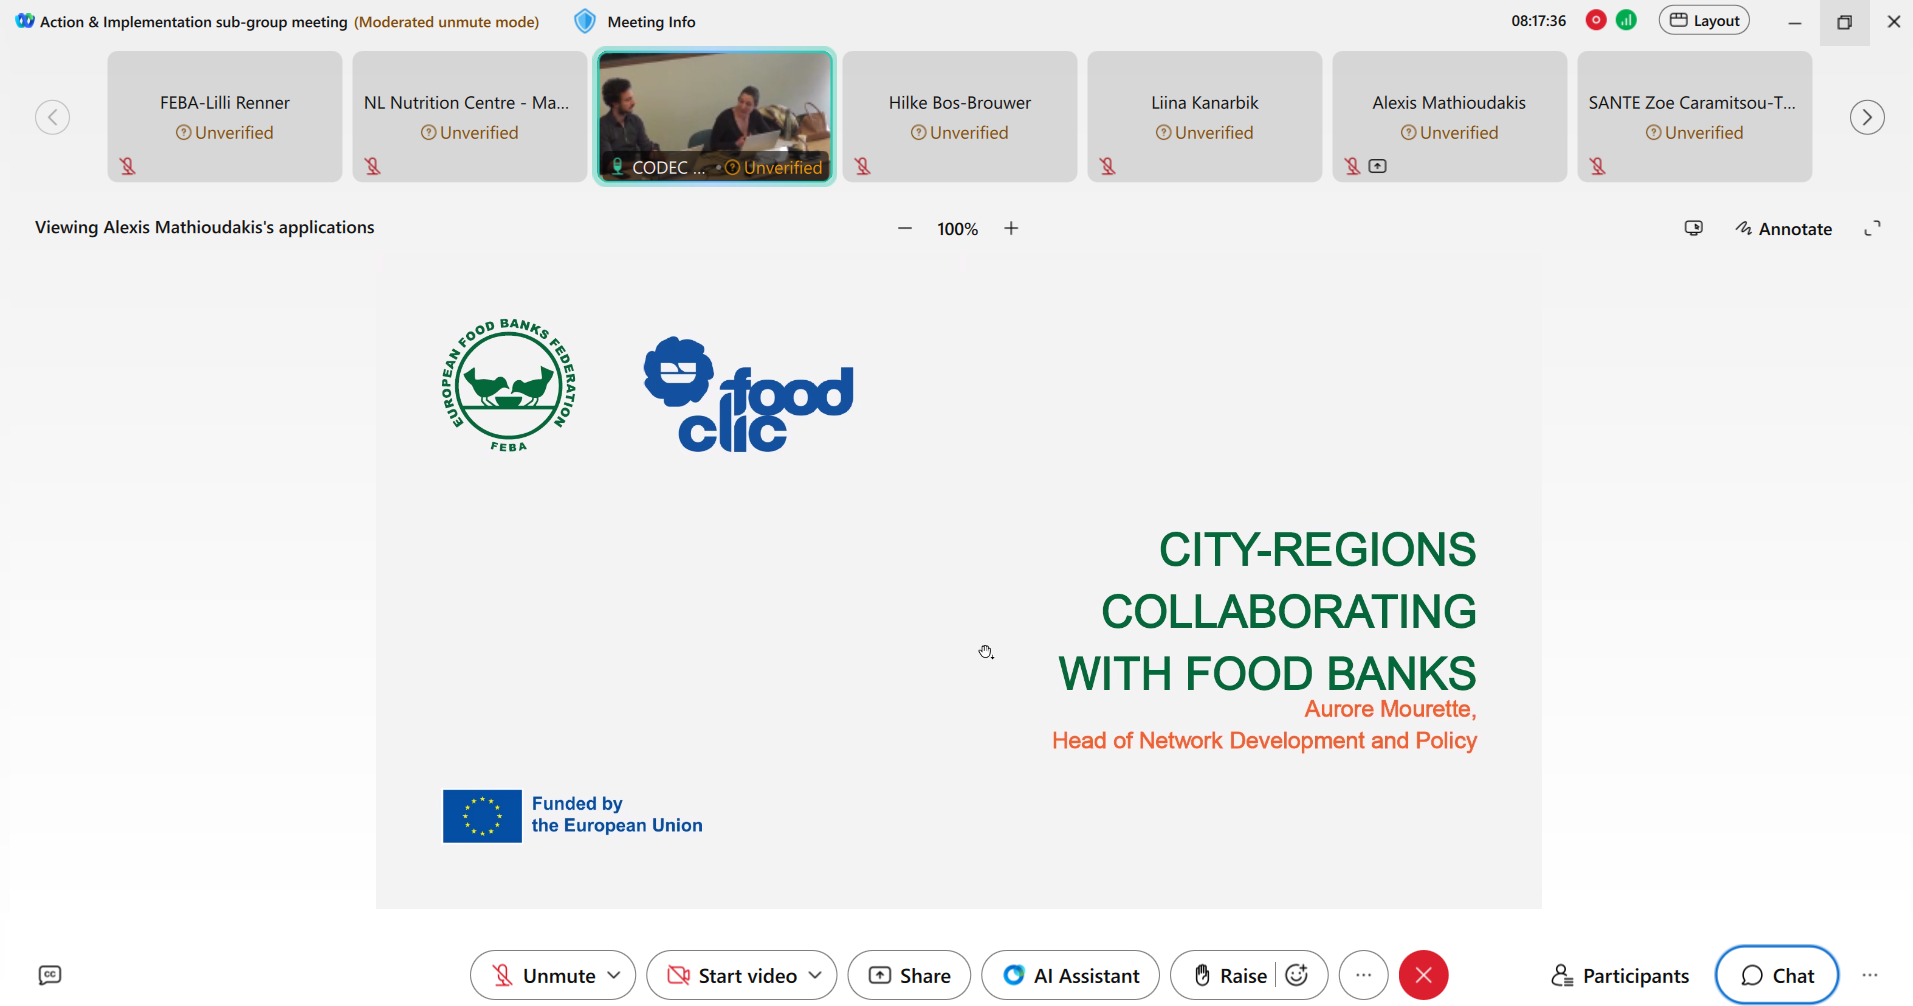Select NL Nutrition Centre participant tile

[x=470, y=117]
